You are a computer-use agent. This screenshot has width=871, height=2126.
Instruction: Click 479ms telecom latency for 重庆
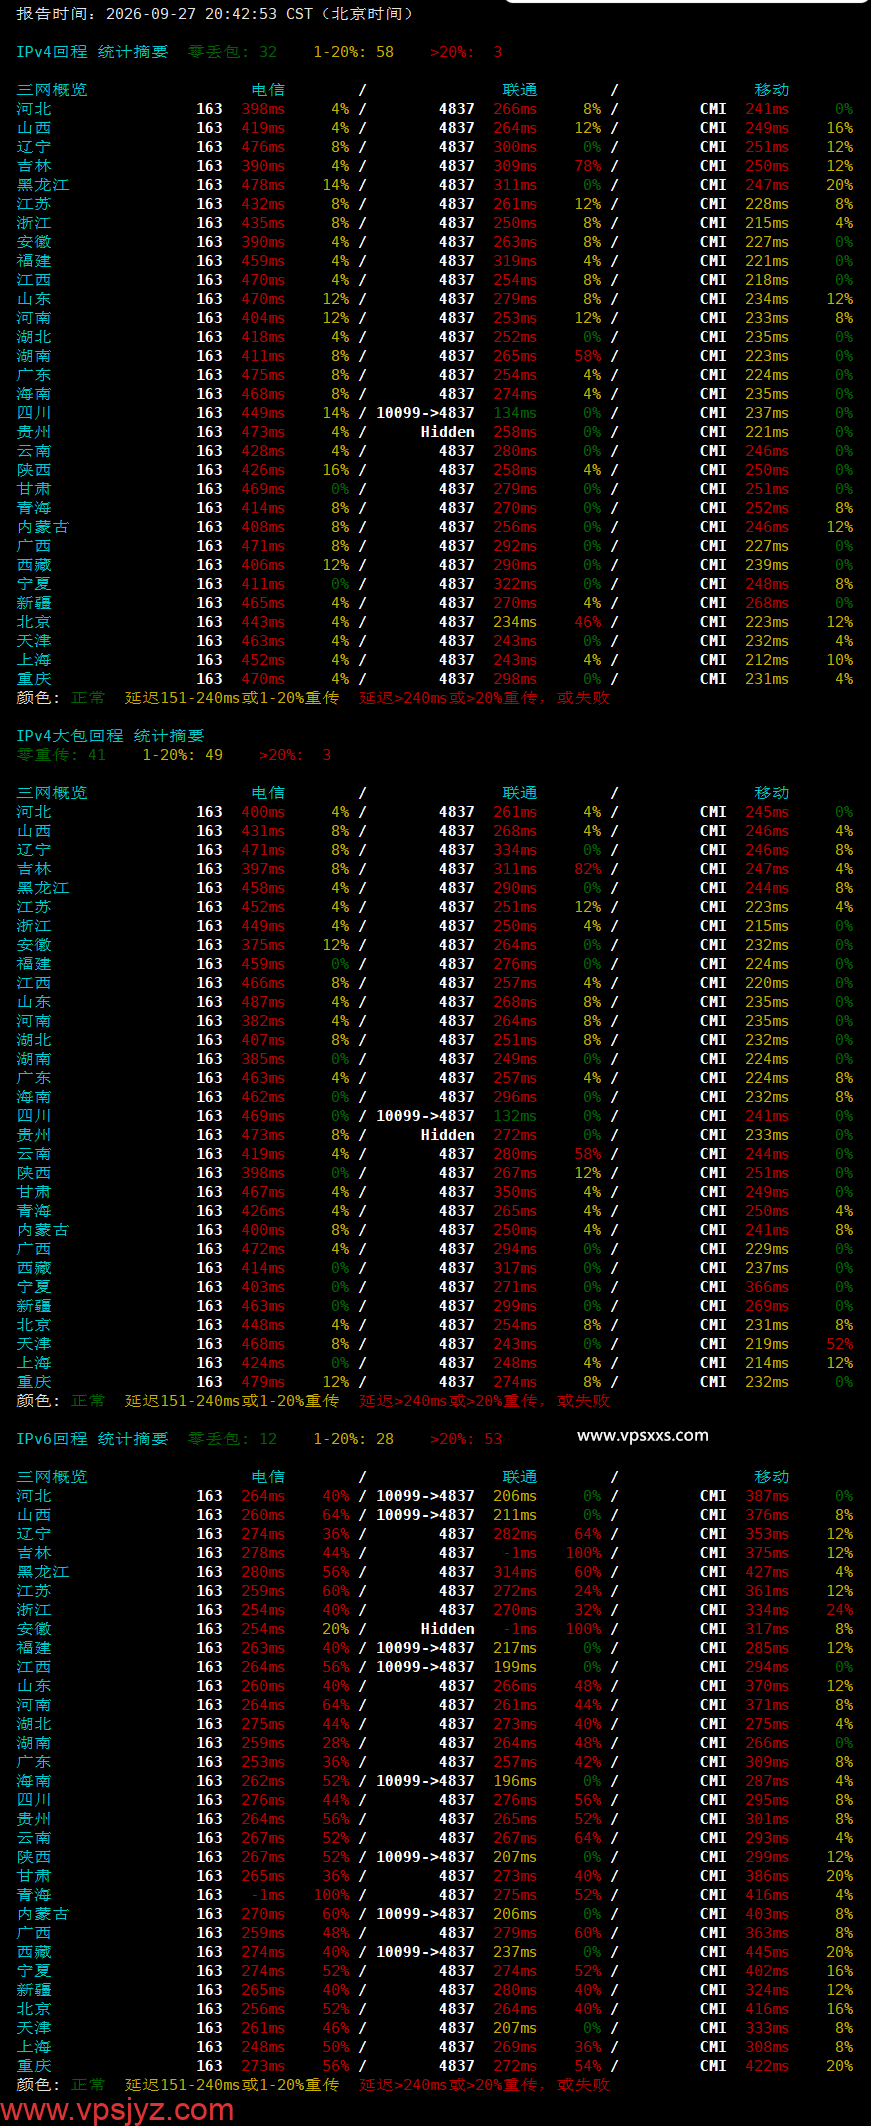263,1382
